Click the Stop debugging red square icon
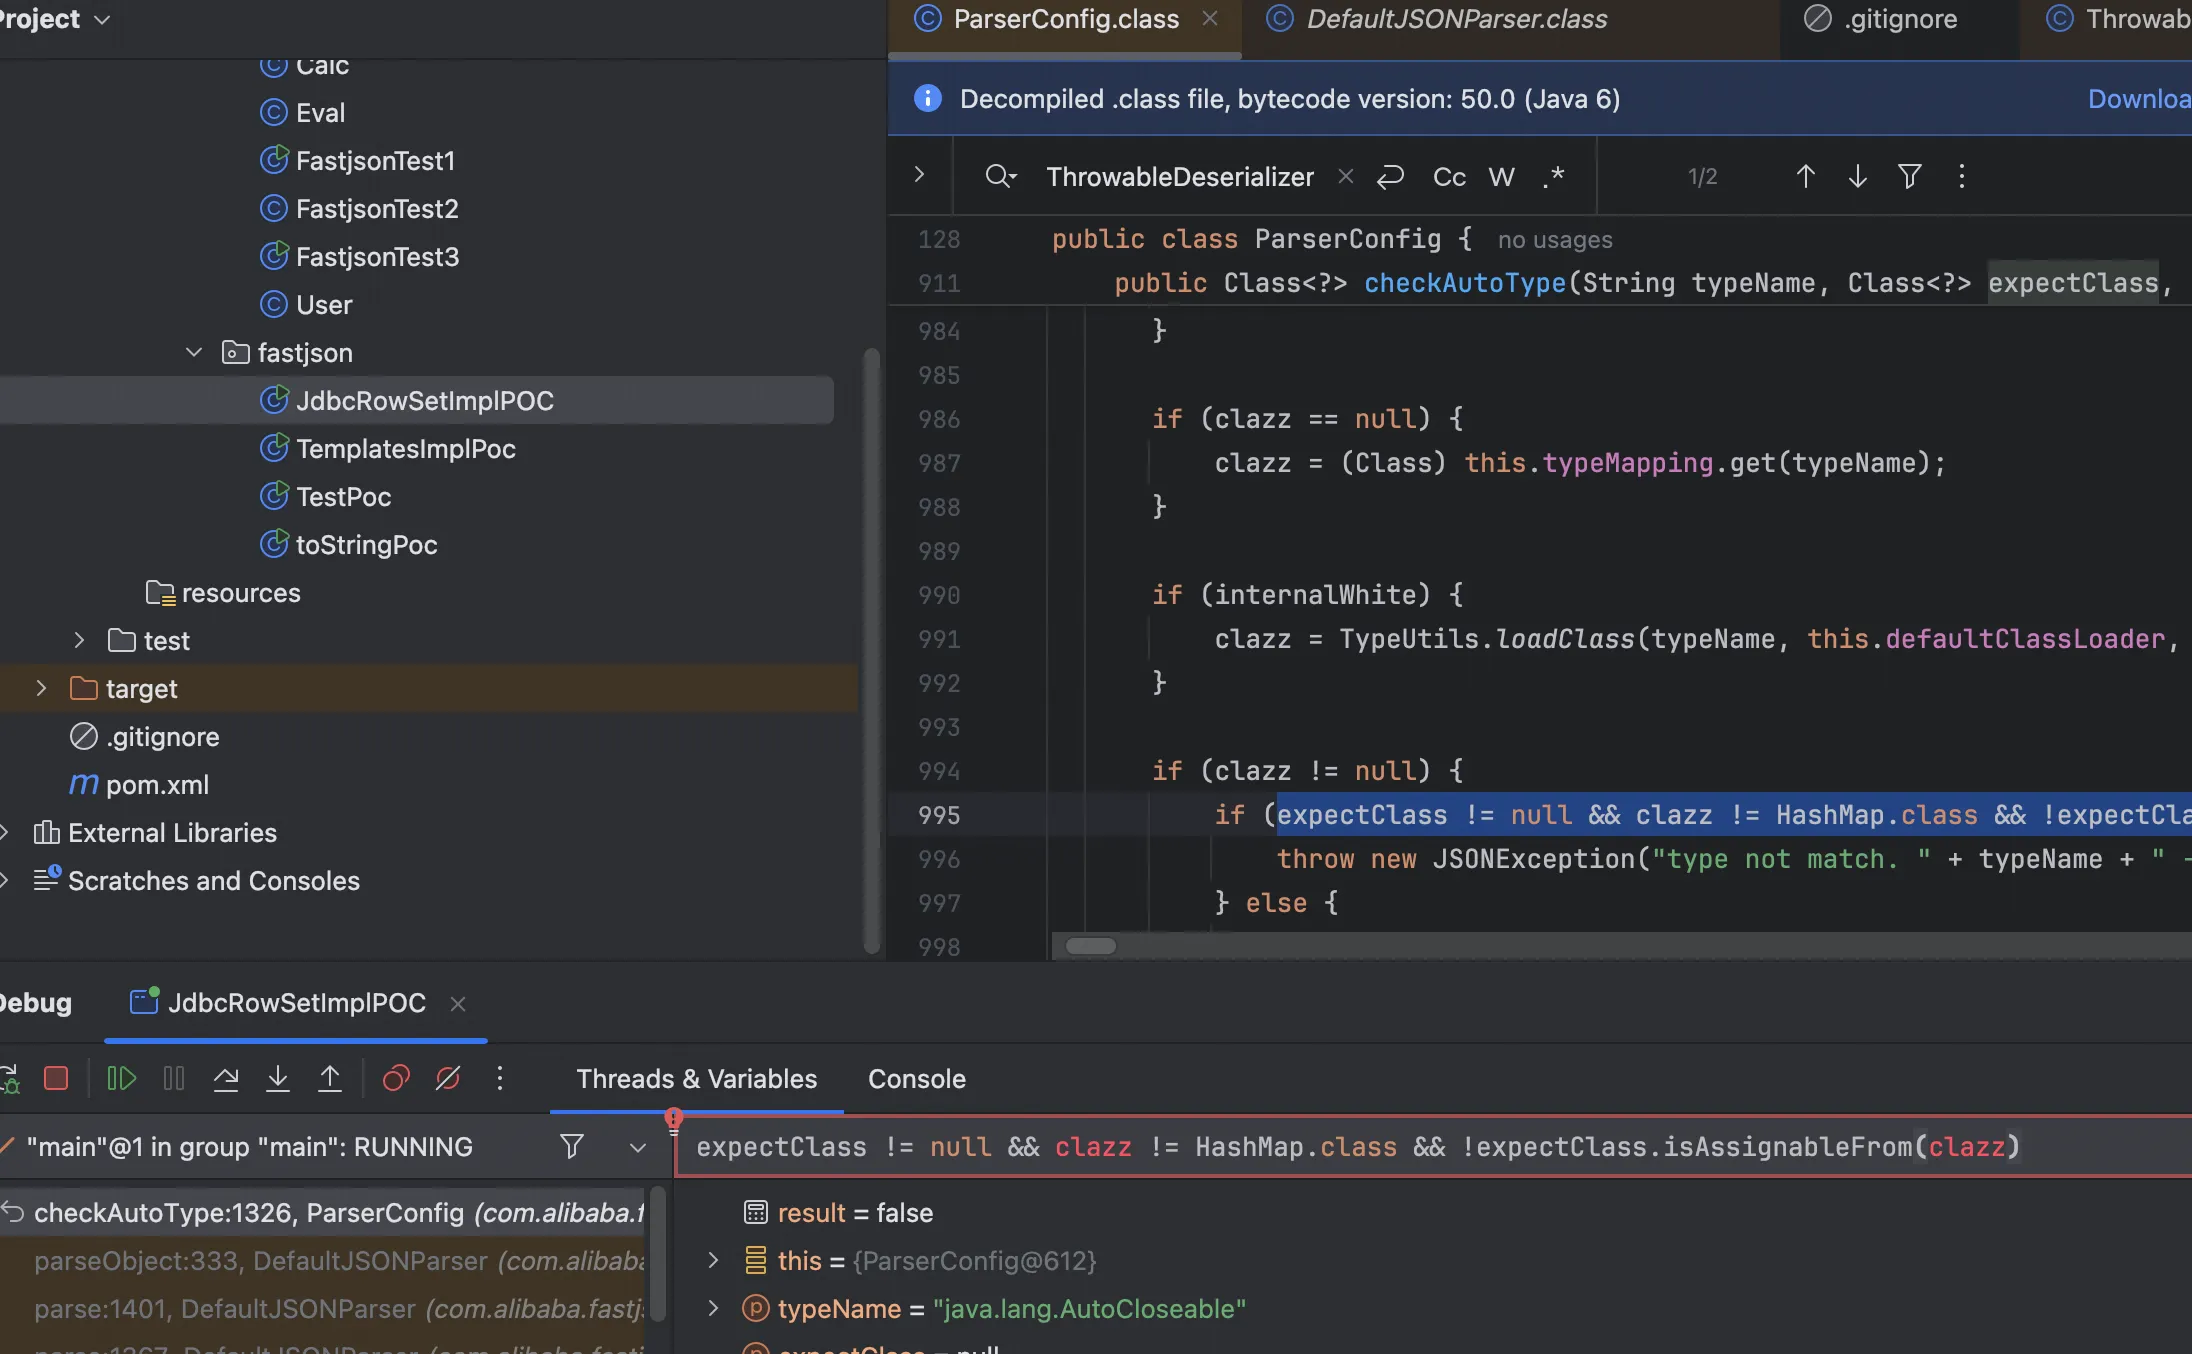Viewport: 2192px width, 1354px height. [x=56, y=1078]
